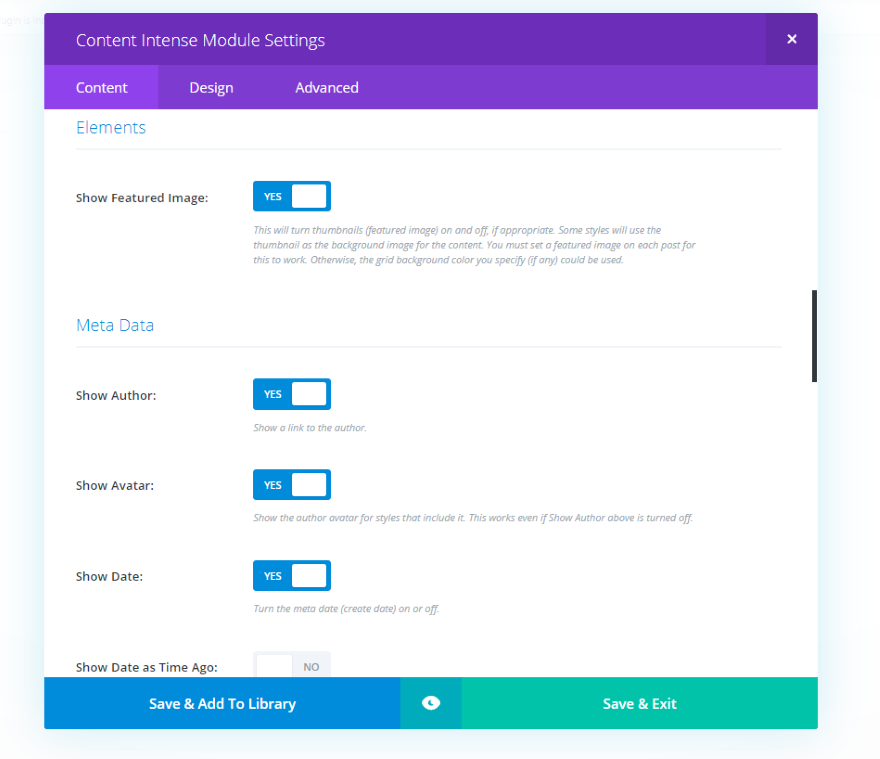Click the Show Author label
The height and width of the screenshot is (759, 880).
116,396
